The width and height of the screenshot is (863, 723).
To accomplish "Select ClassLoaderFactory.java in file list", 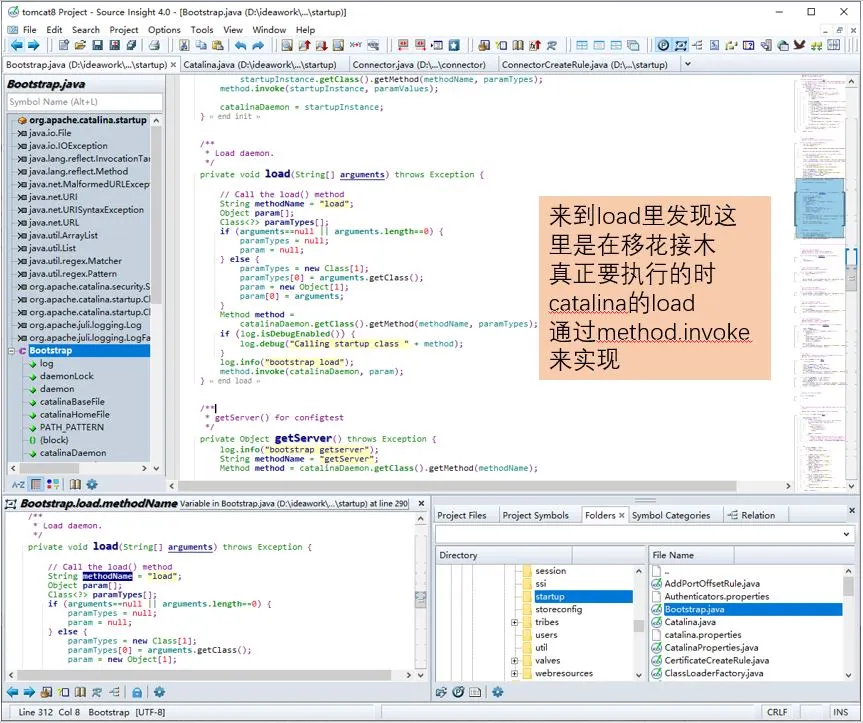I will (x=713, y=673).
